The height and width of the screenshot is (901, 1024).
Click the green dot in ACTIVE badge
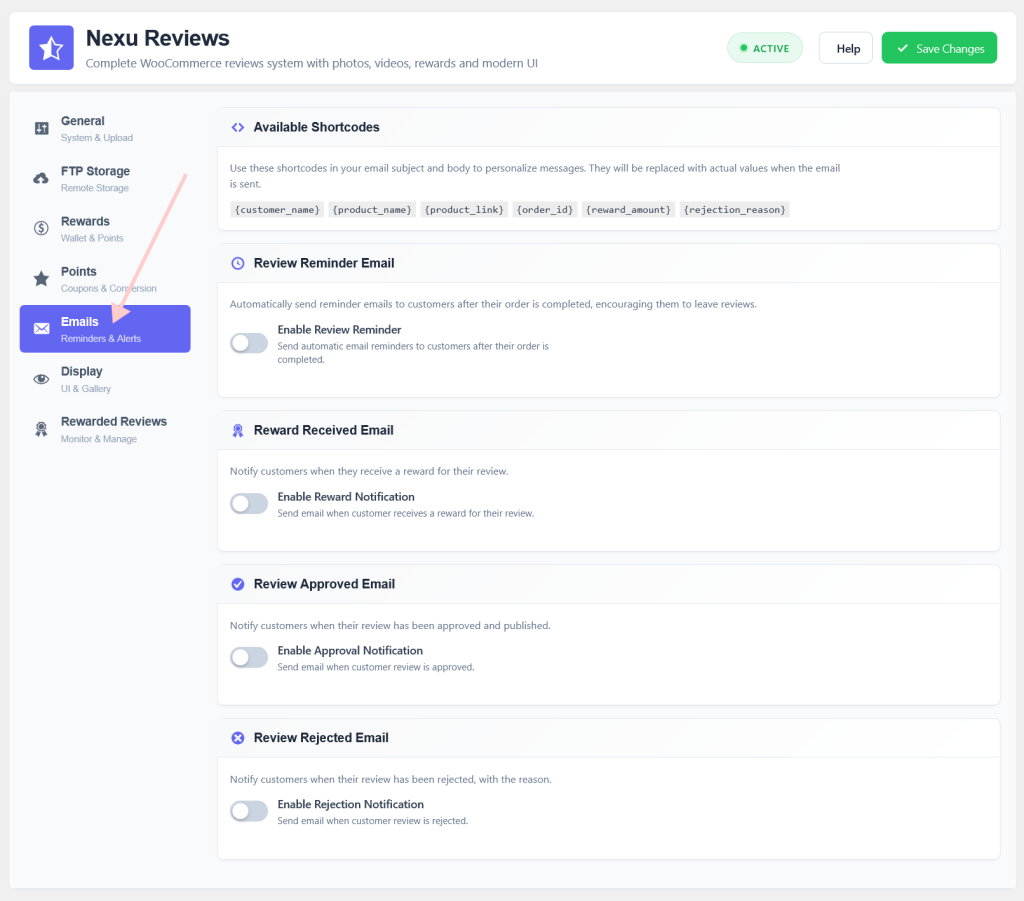coord(743,48)
